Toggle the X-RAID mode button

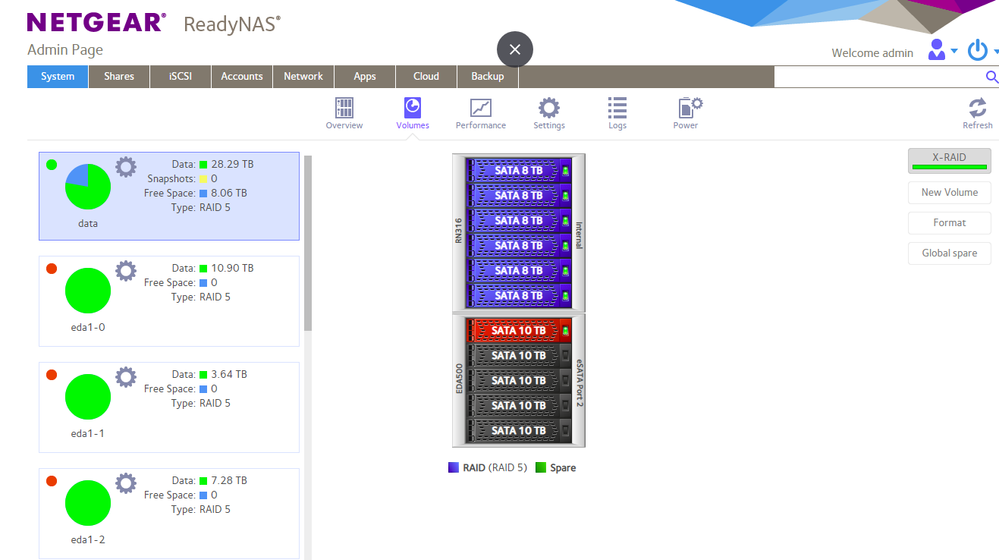click(949, 161)
